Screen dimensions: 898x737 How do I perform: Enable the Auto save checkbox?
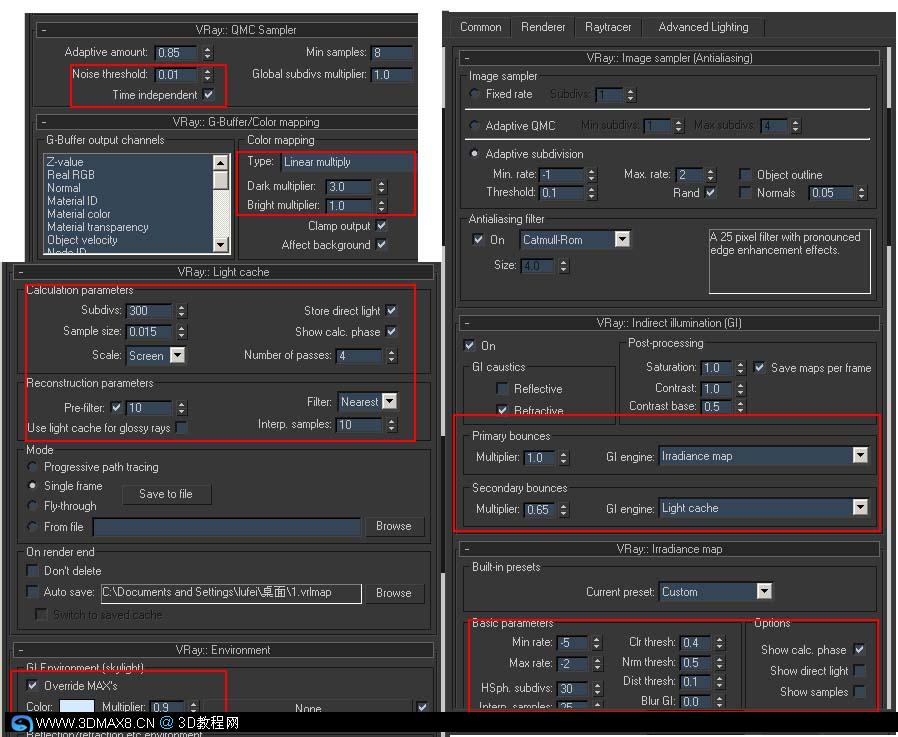(33, 592)
